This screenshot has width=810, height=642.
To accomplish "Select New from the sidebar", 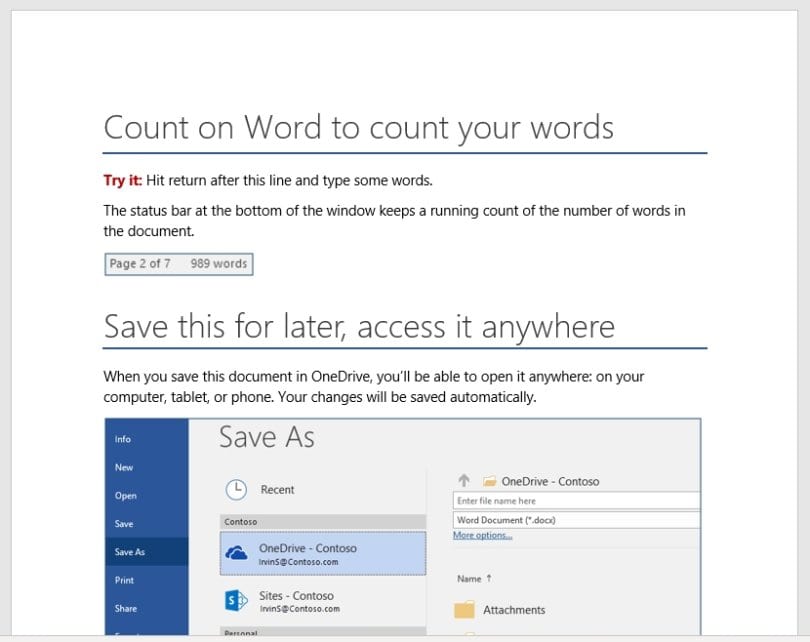I will [123, 467].
